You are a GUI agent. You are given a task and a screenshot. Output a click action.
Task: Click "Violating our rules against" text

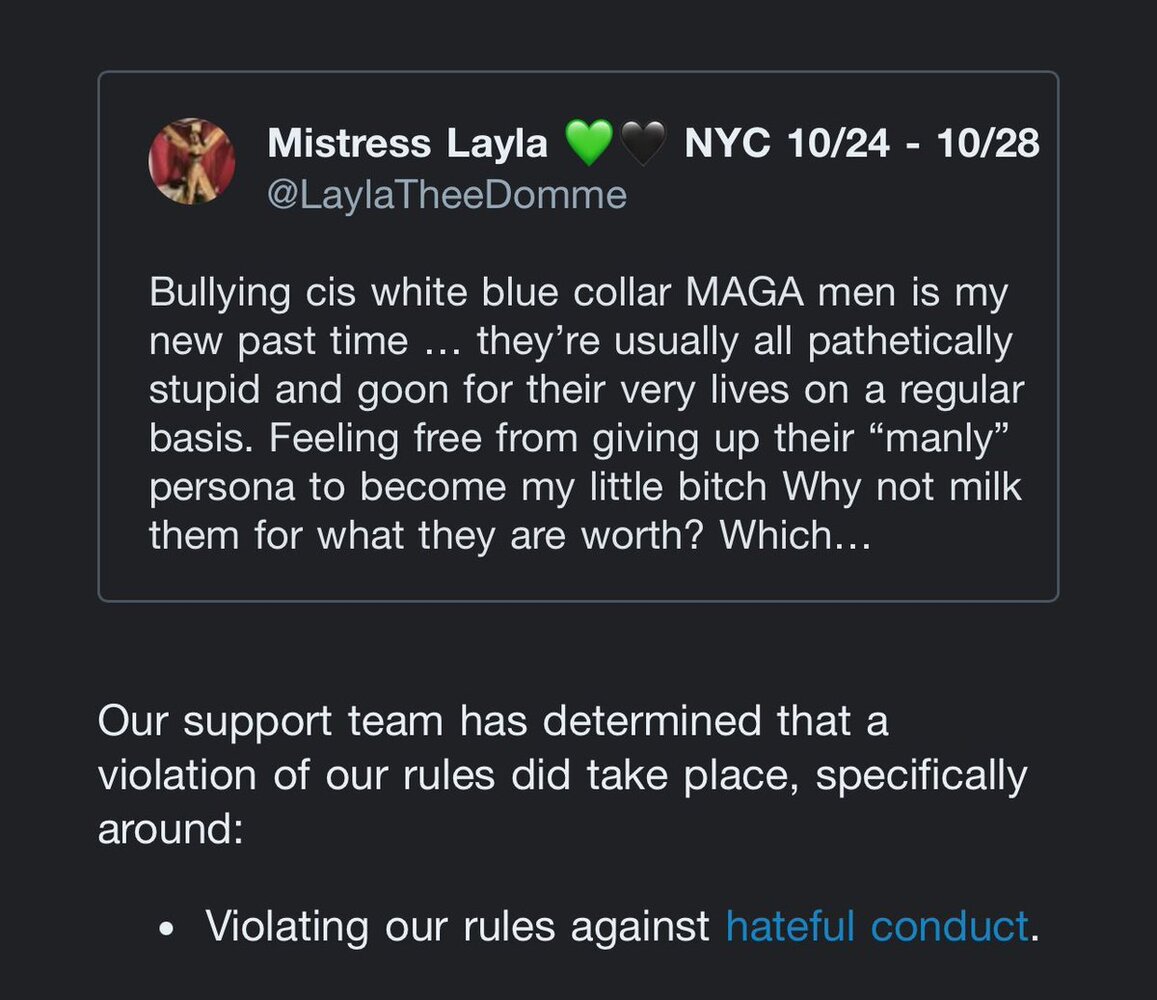[457, 926]
